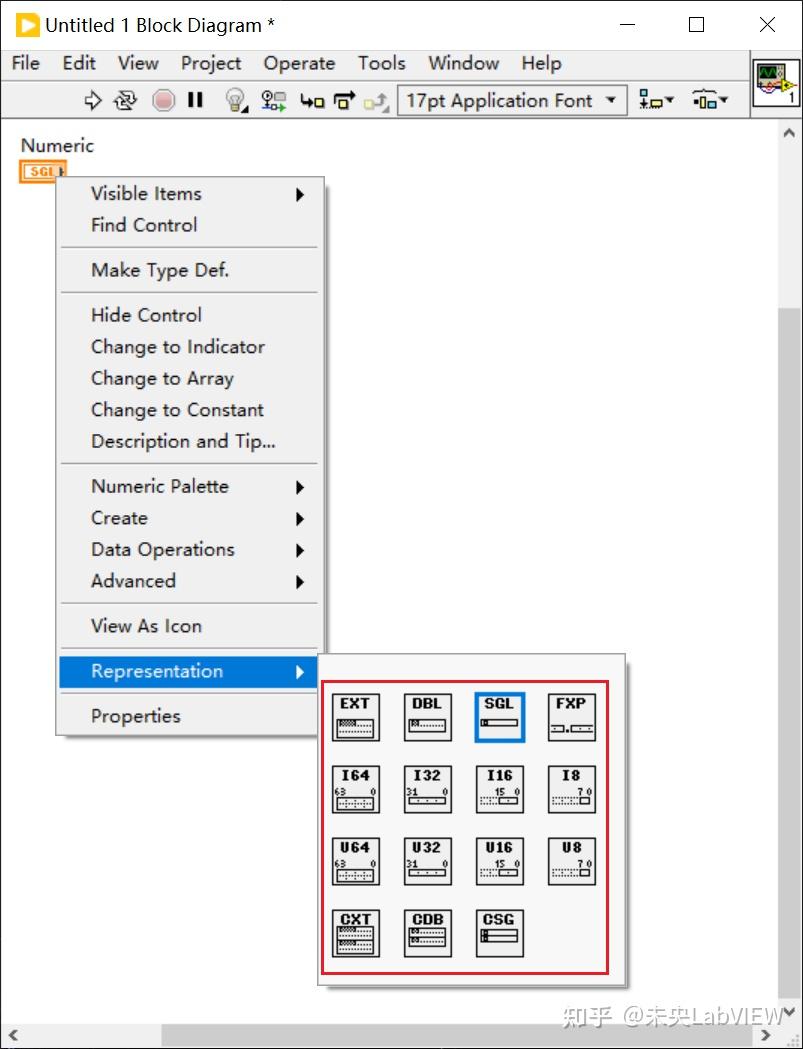Pick I32 signed integer representation
The height and width of the screenshot is (1049, 803).
coord(428,789)
